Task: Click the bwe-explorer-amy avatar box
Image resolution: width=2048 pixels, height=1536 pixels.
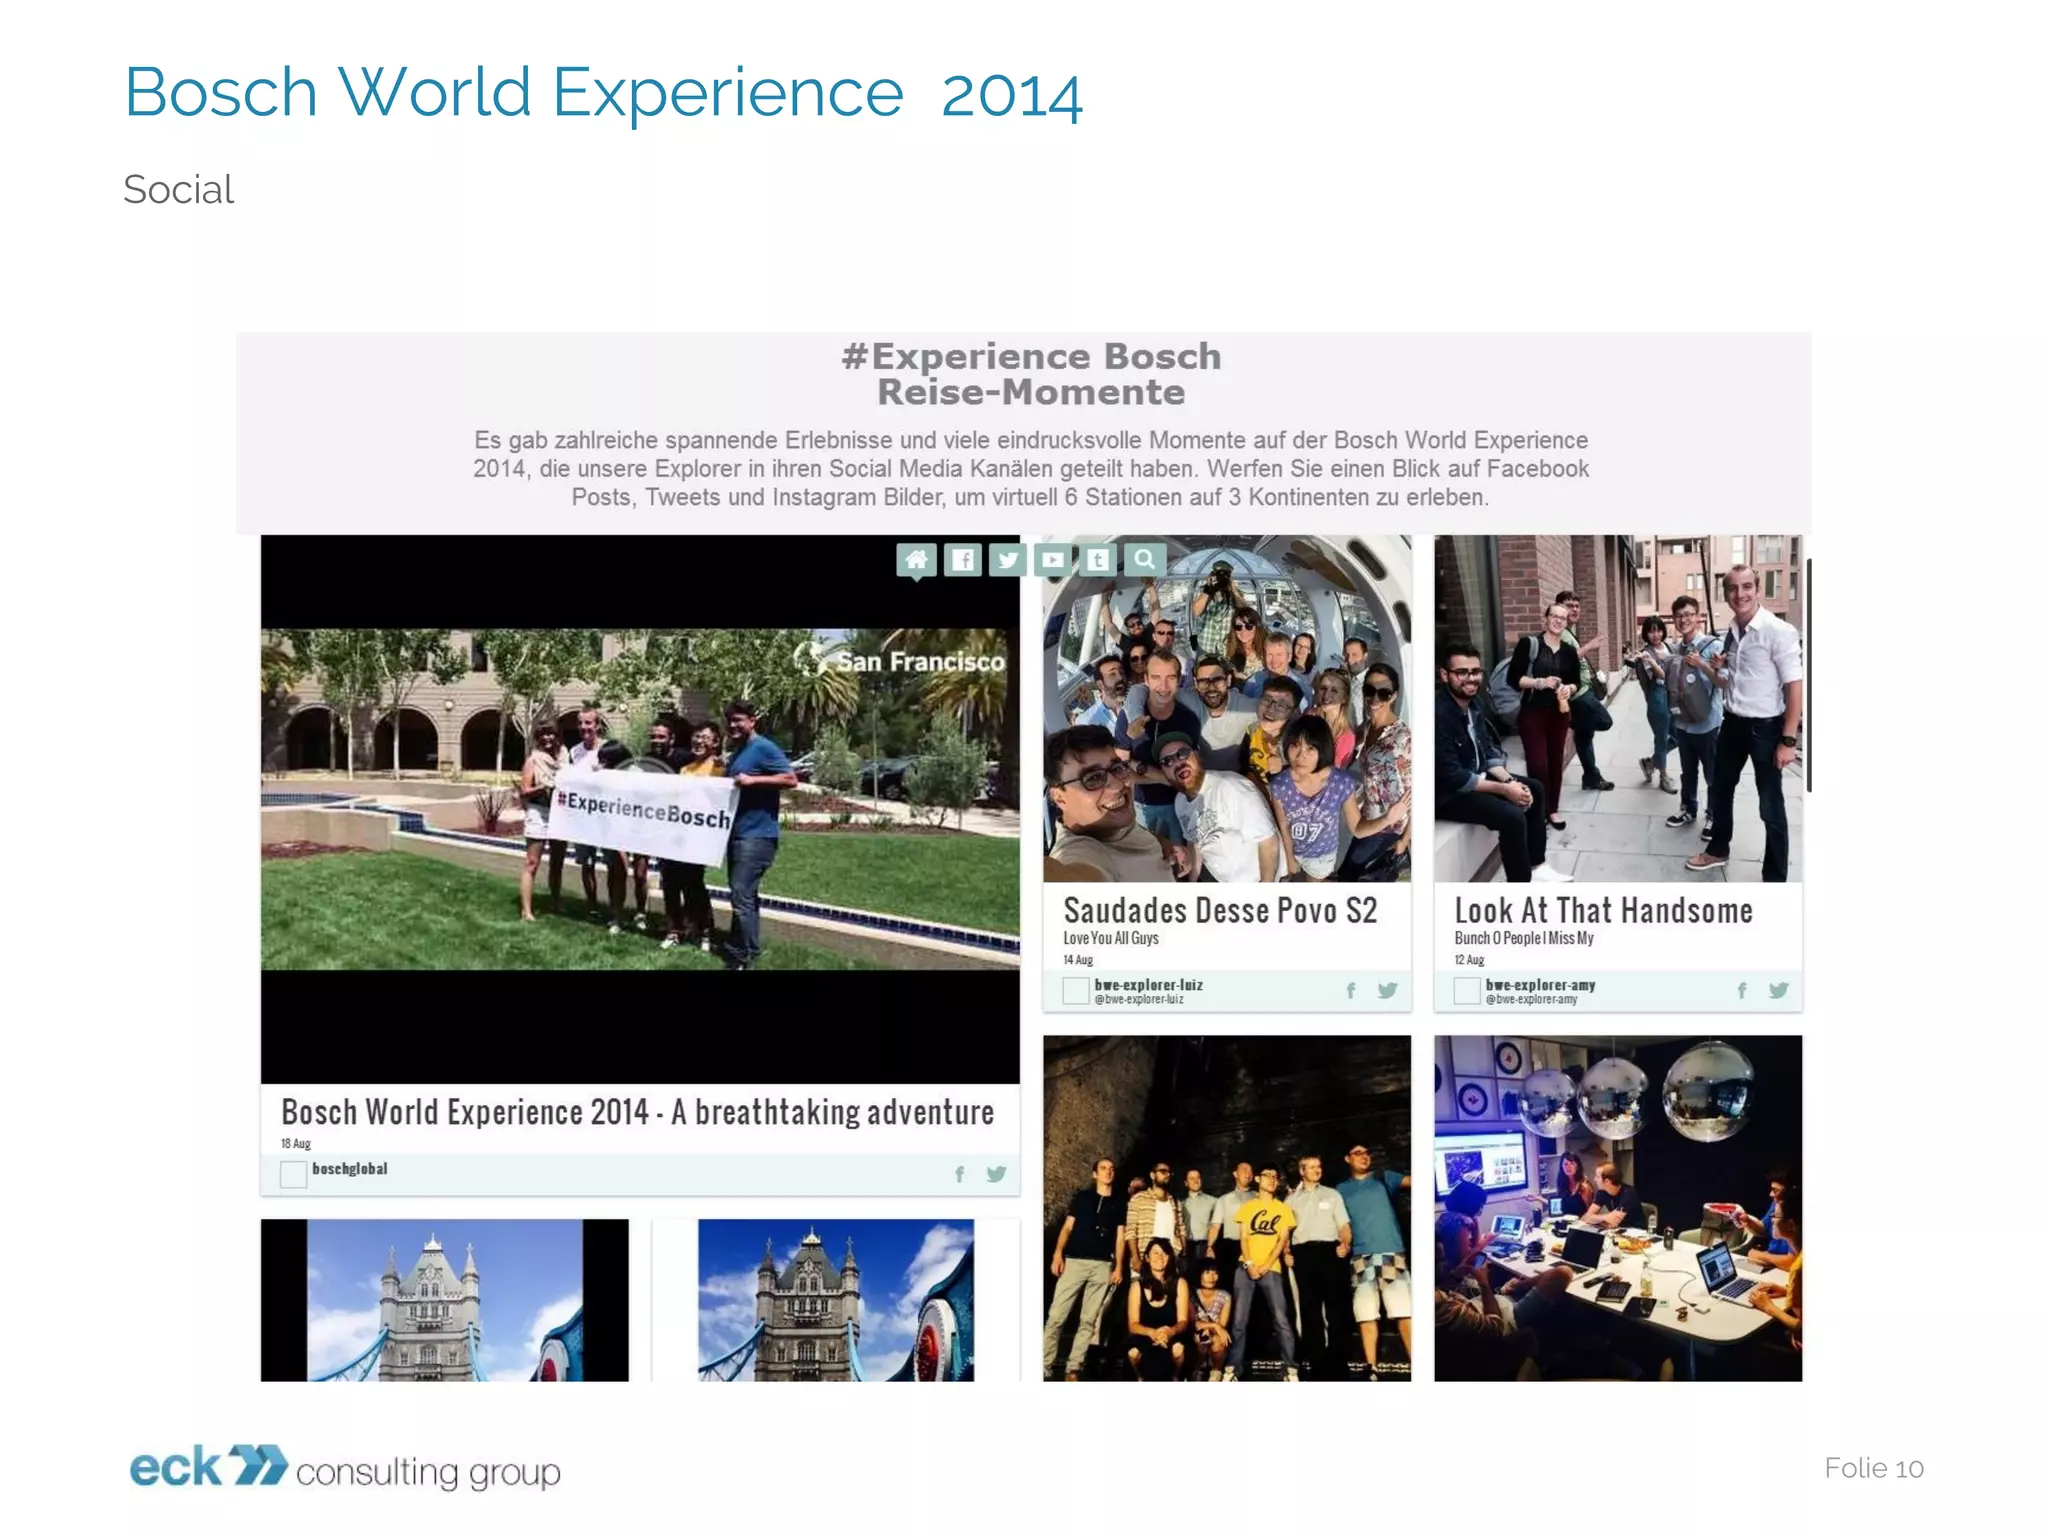Action: pyautogui.click(x=1466, y=990)
